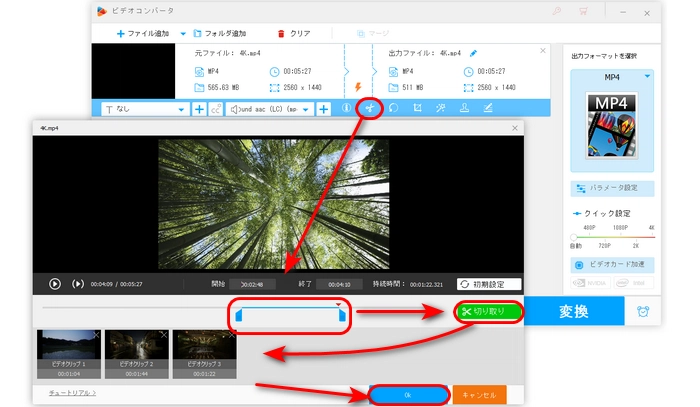
Task: Confirm trimming with the Ok button
Action: point(408,394)
